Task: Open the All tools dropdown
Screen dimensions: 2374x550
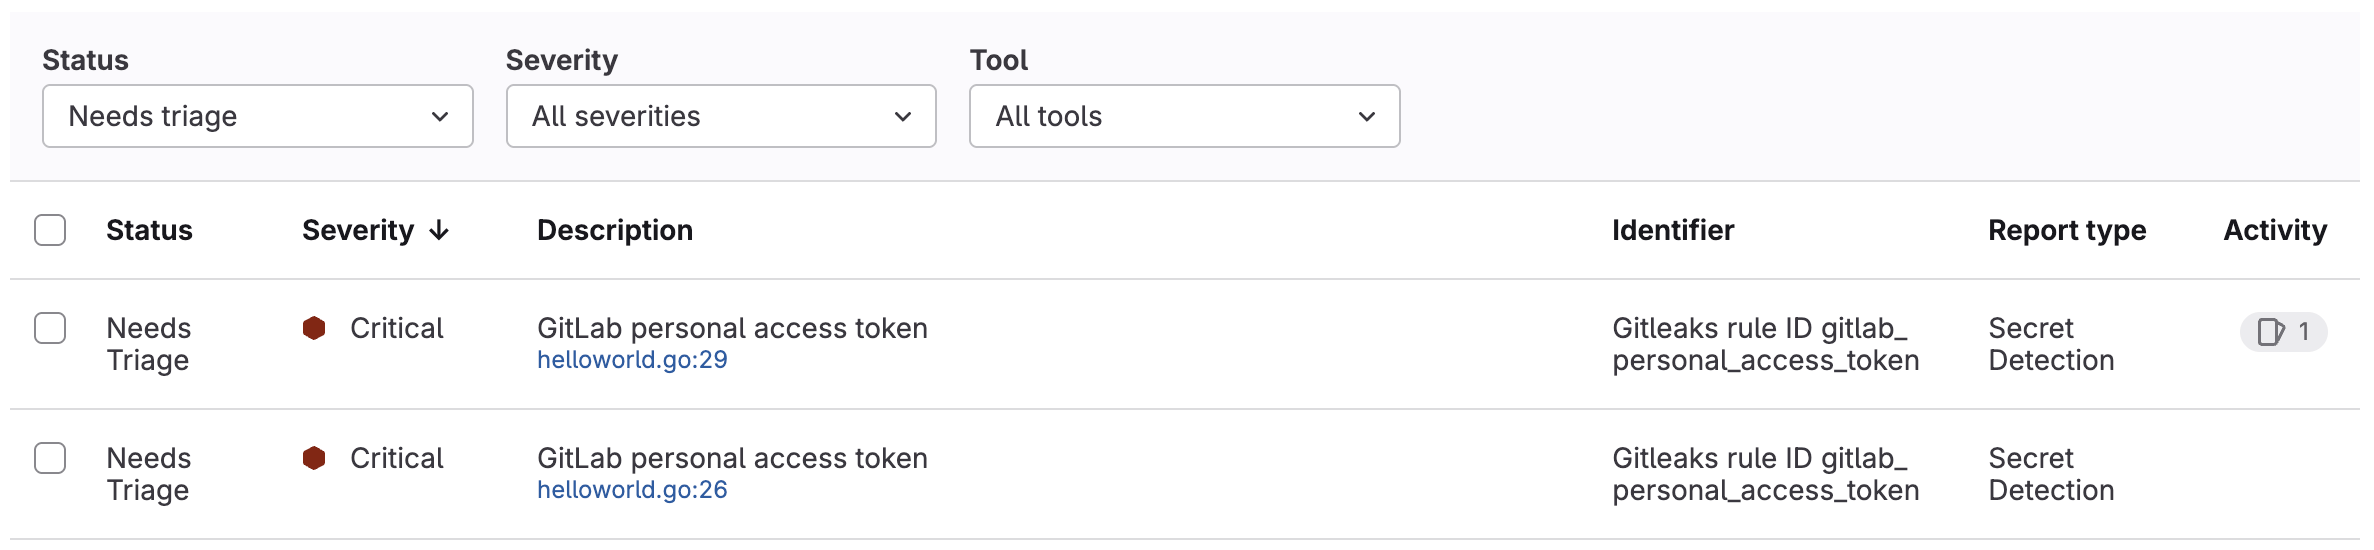Action: 1183,116
